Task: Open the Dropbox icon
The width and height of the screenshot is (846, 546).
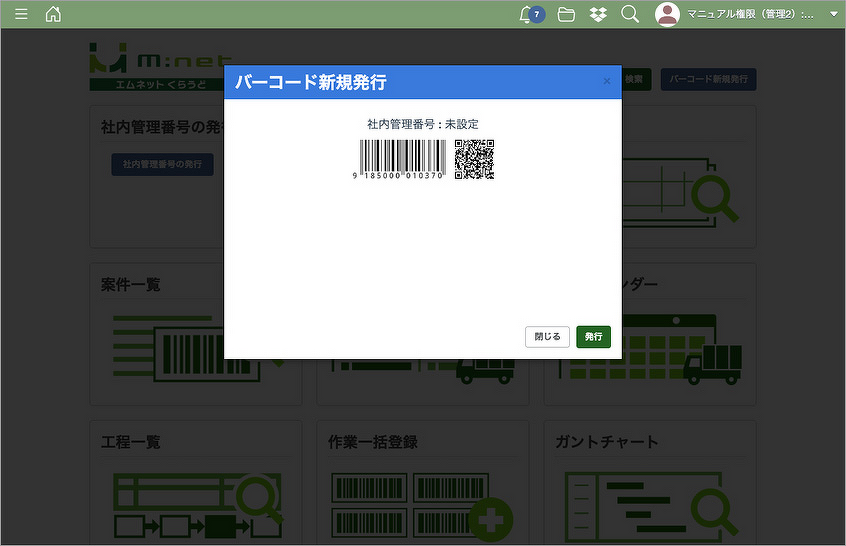Action: (598, 15)
